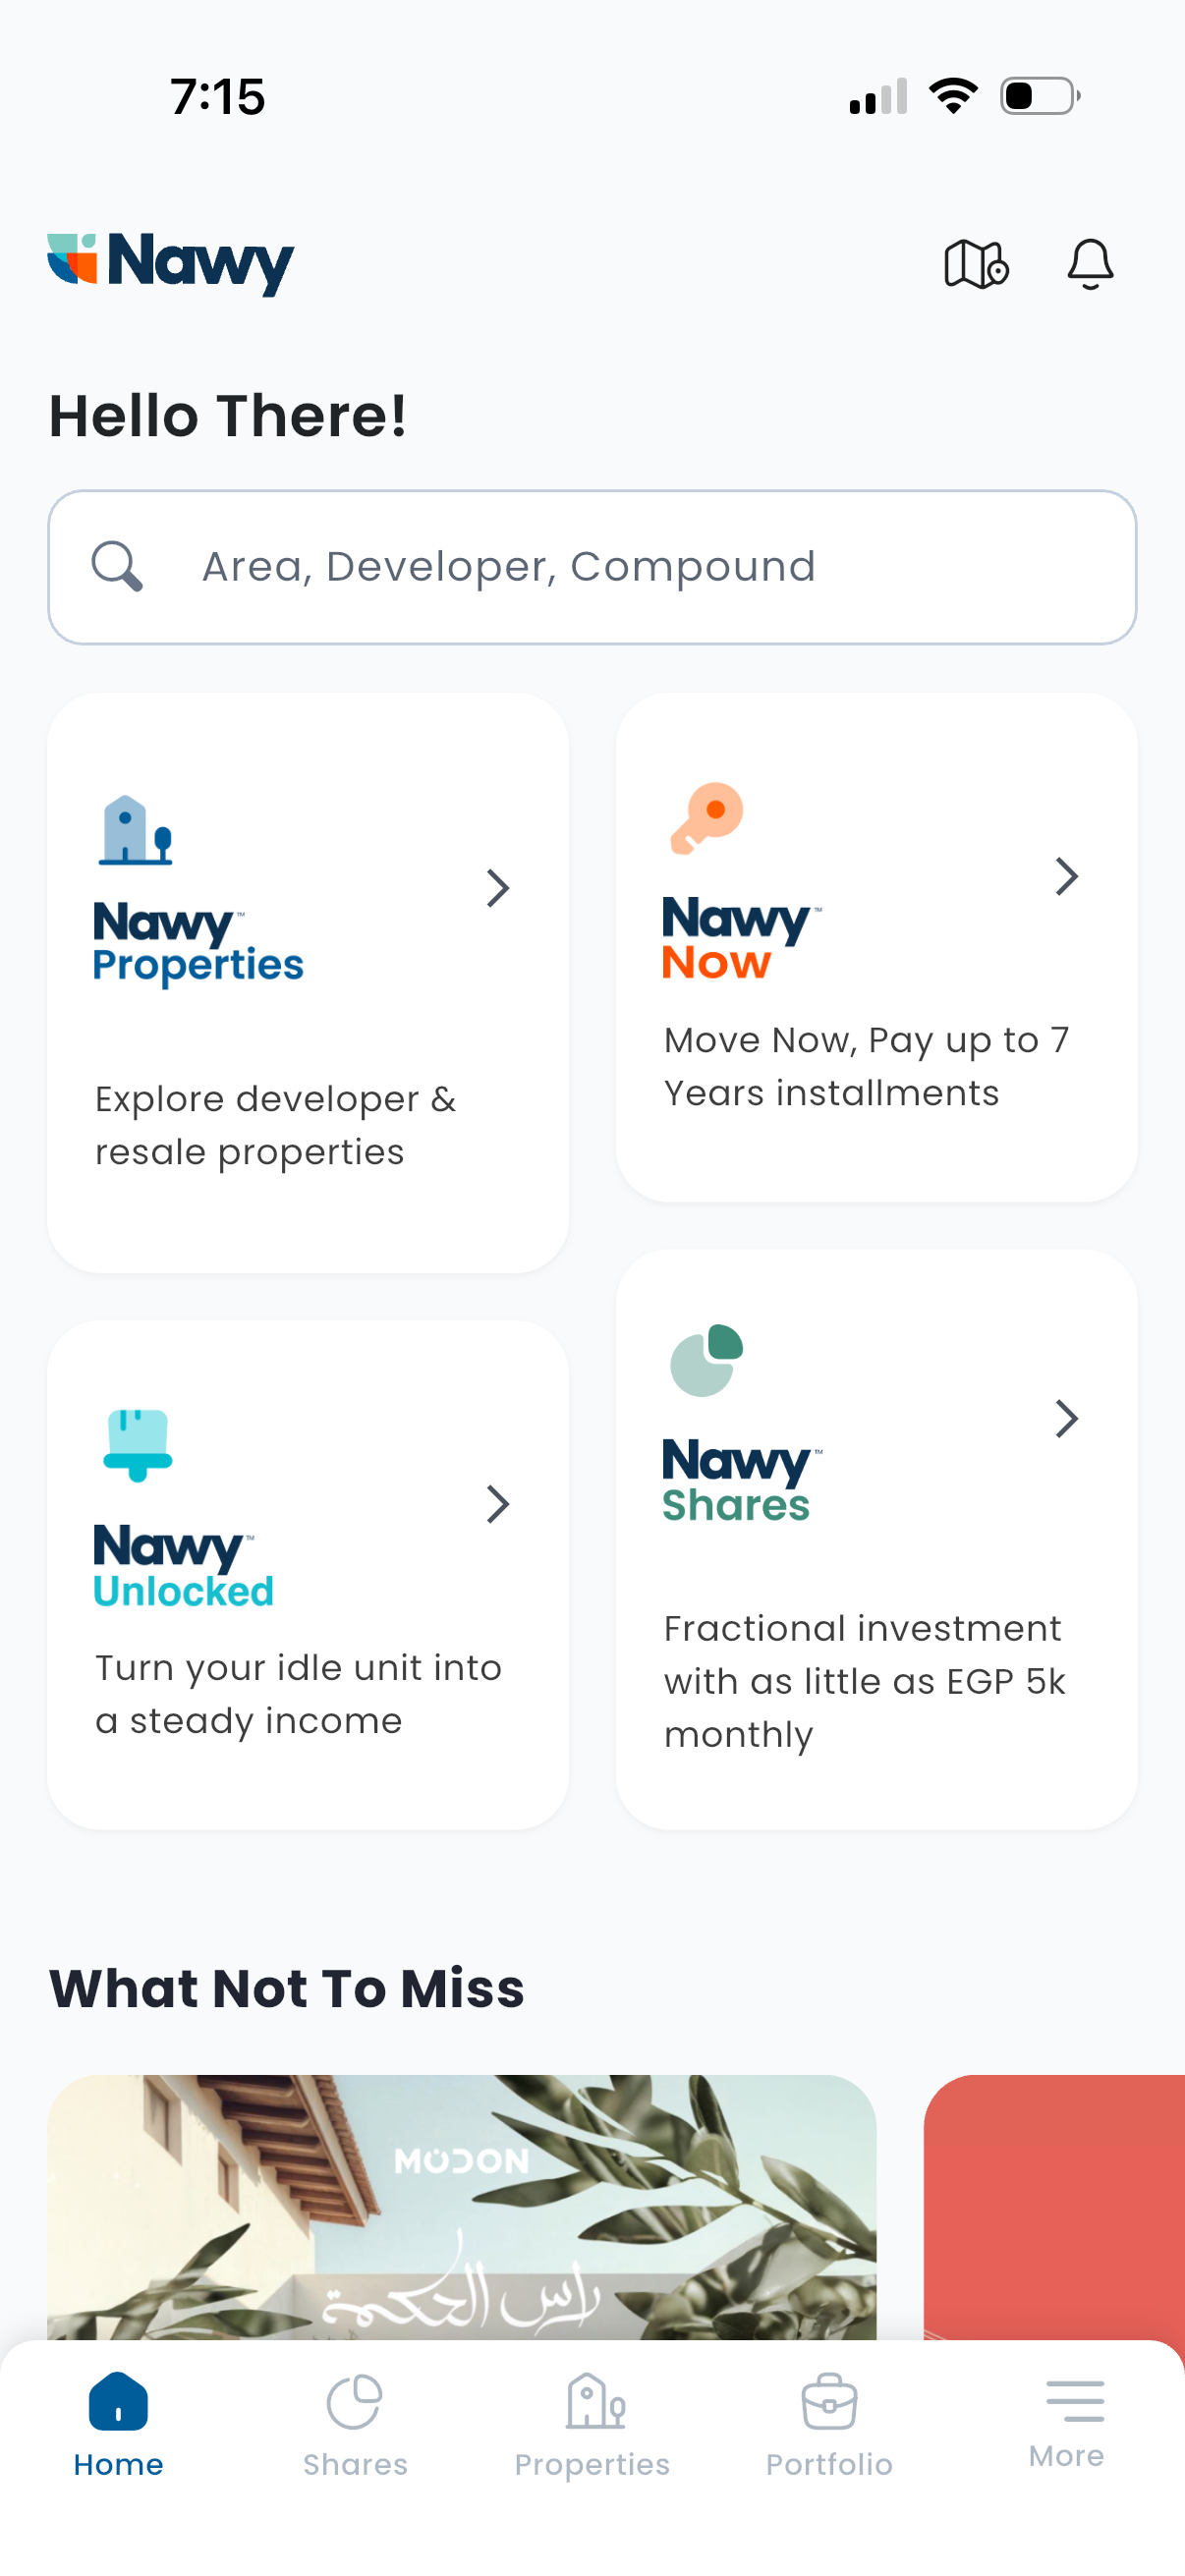Click the Nawy logo in header

pos(171,262)
